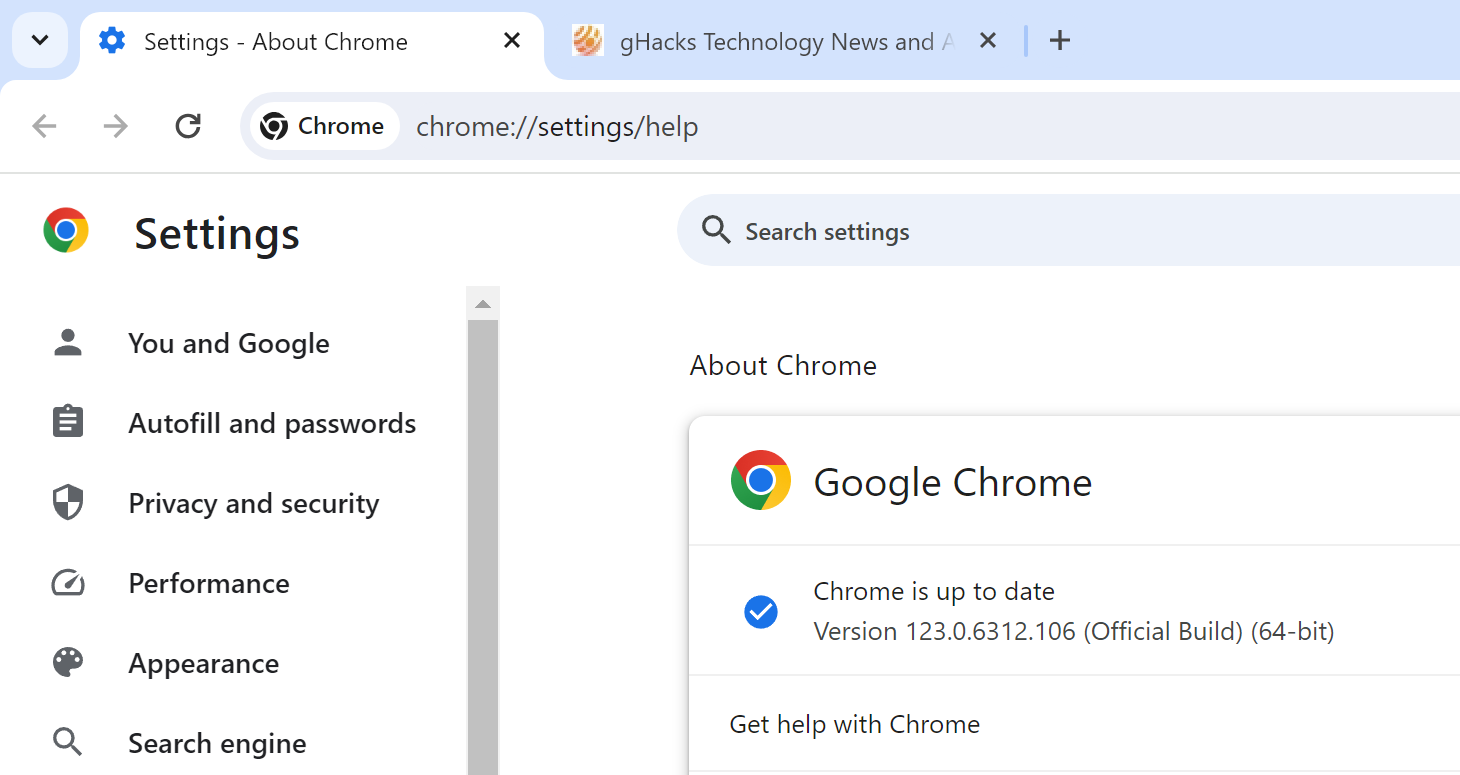Click the Chrome site info chip

[x=323, y=126]
